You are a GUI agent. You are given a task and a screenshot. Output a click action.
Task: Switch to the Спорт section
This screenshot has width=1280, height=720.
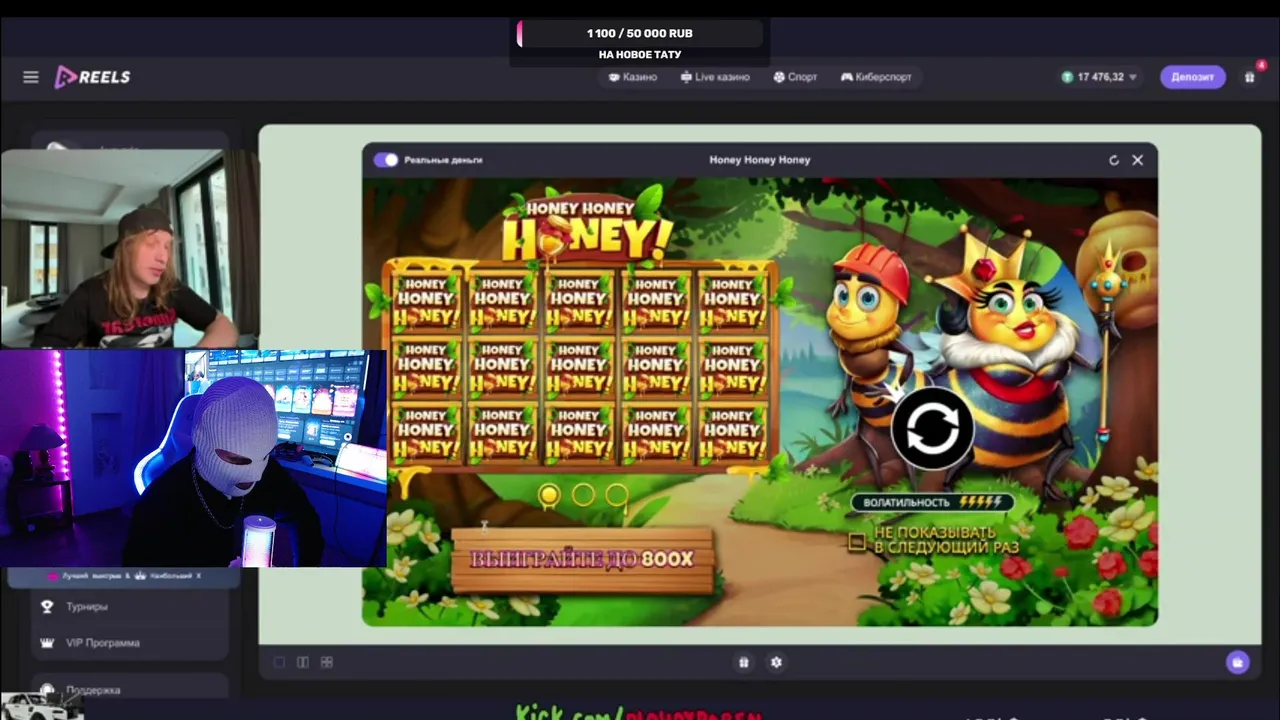pyautogui.click(x=795, y=77)
